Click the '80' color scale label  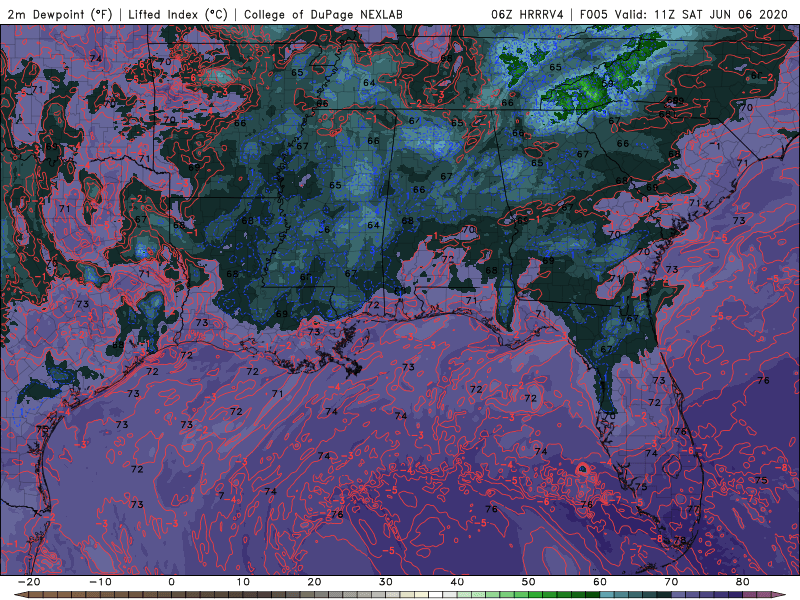743,582
